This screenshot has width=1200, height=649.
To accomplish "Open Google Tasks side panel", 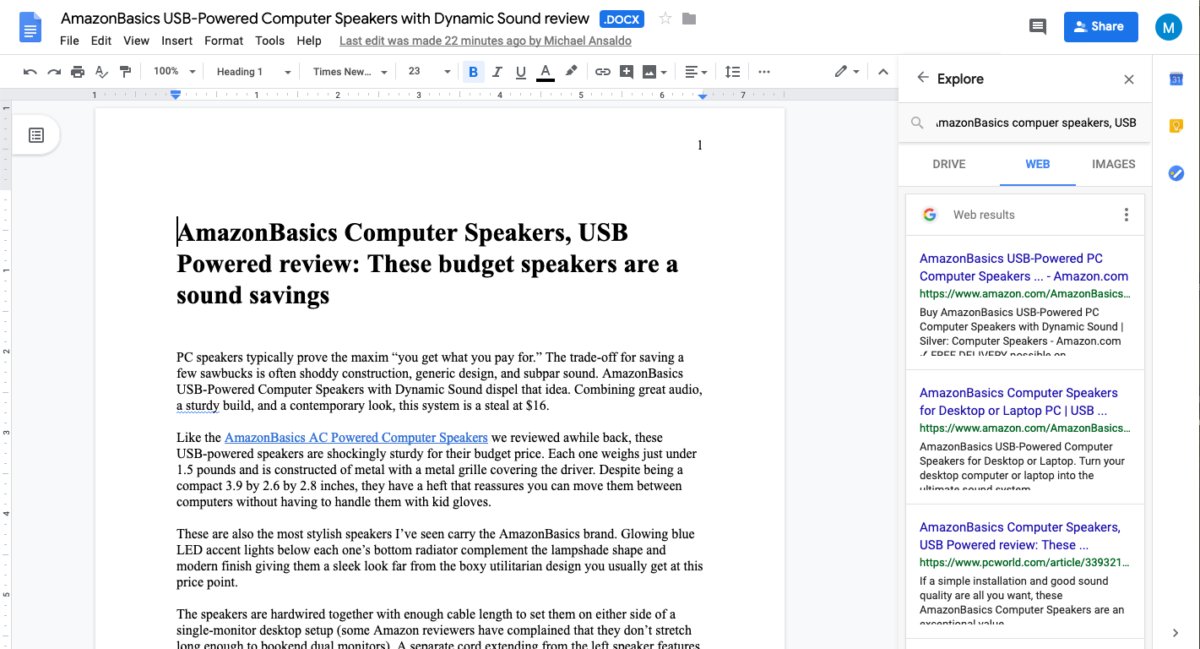I will (x=1176, y=173).
